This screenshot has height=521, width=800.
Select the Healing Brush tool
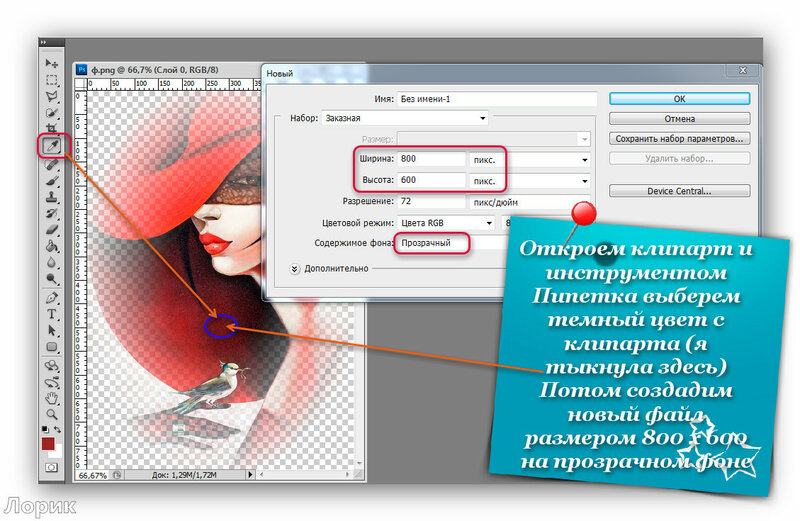point(52,164)
